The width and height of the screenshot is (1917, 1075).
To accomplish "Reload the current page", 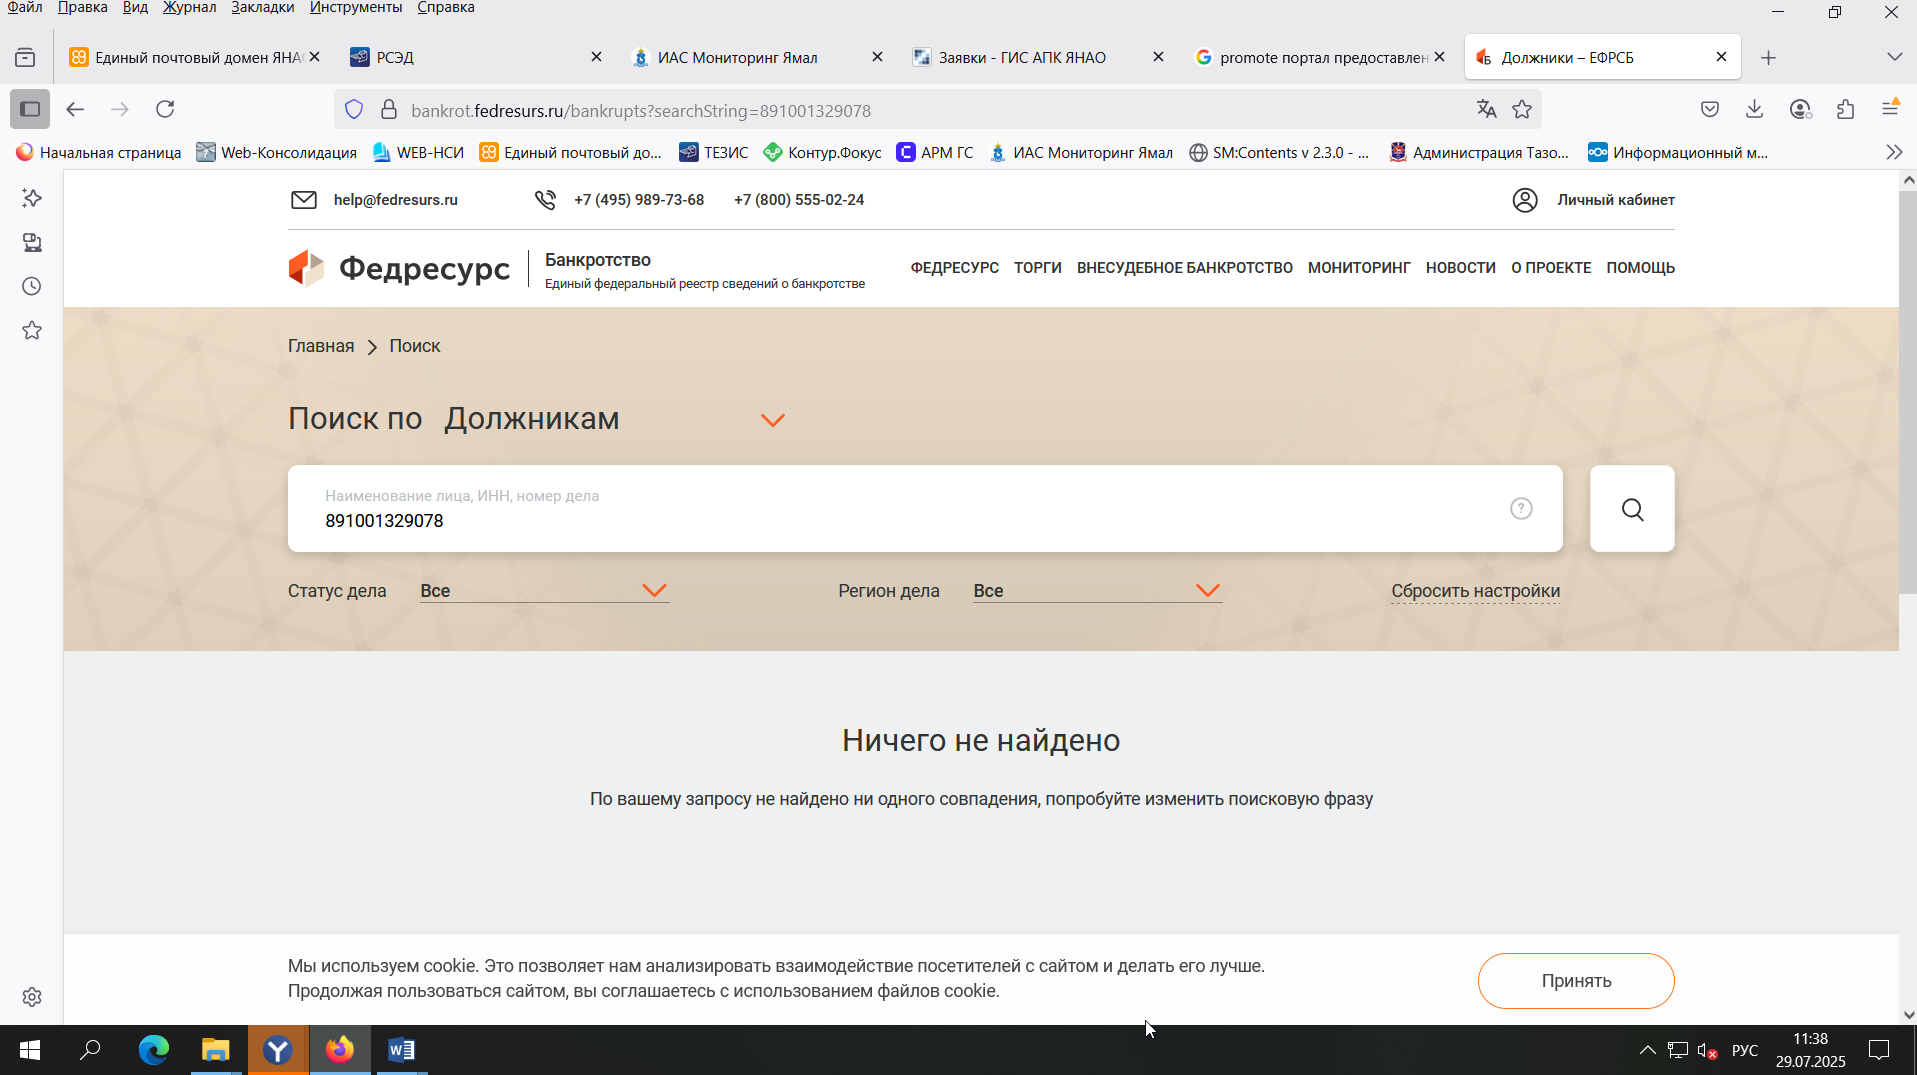I will pyautogui.click(x=165, y=109).
